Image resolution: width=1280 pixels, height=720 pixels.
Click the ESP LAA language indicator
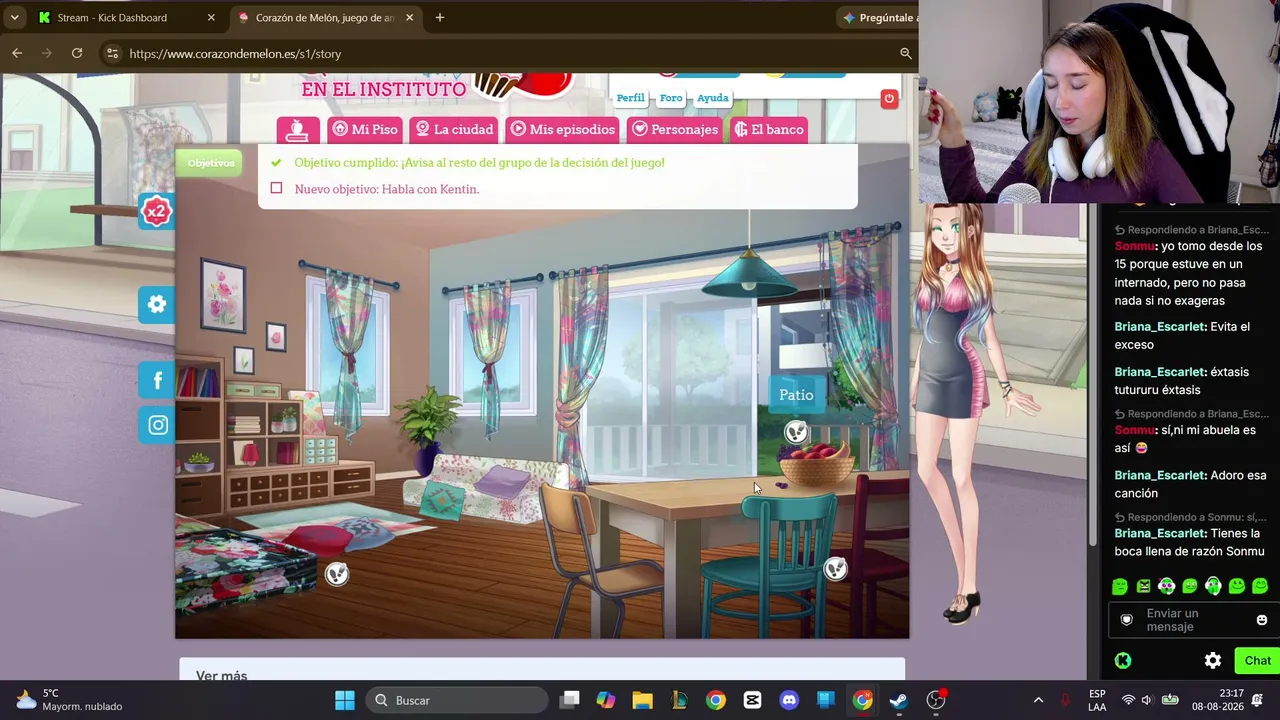(1097, 700)
